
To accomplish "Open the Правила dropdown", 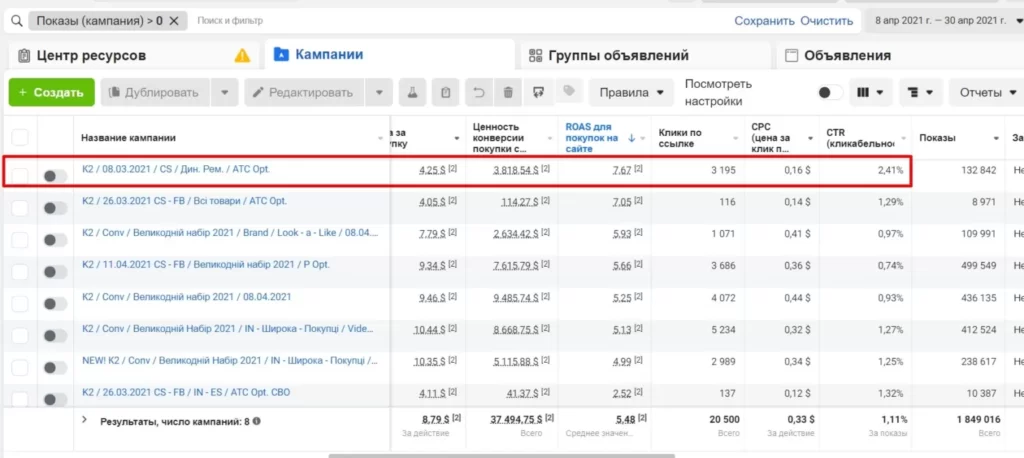I will pyautogui.click(x=631, y=92).
